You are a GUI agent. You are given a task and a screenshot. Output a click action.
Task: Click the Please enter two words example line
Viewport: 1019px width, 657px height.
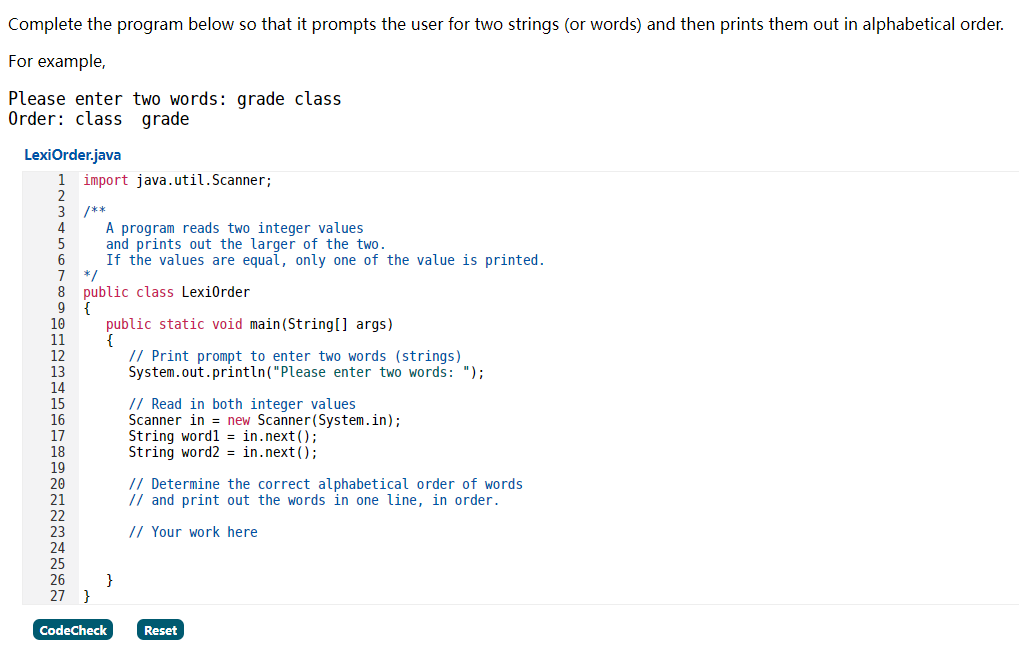173,98
